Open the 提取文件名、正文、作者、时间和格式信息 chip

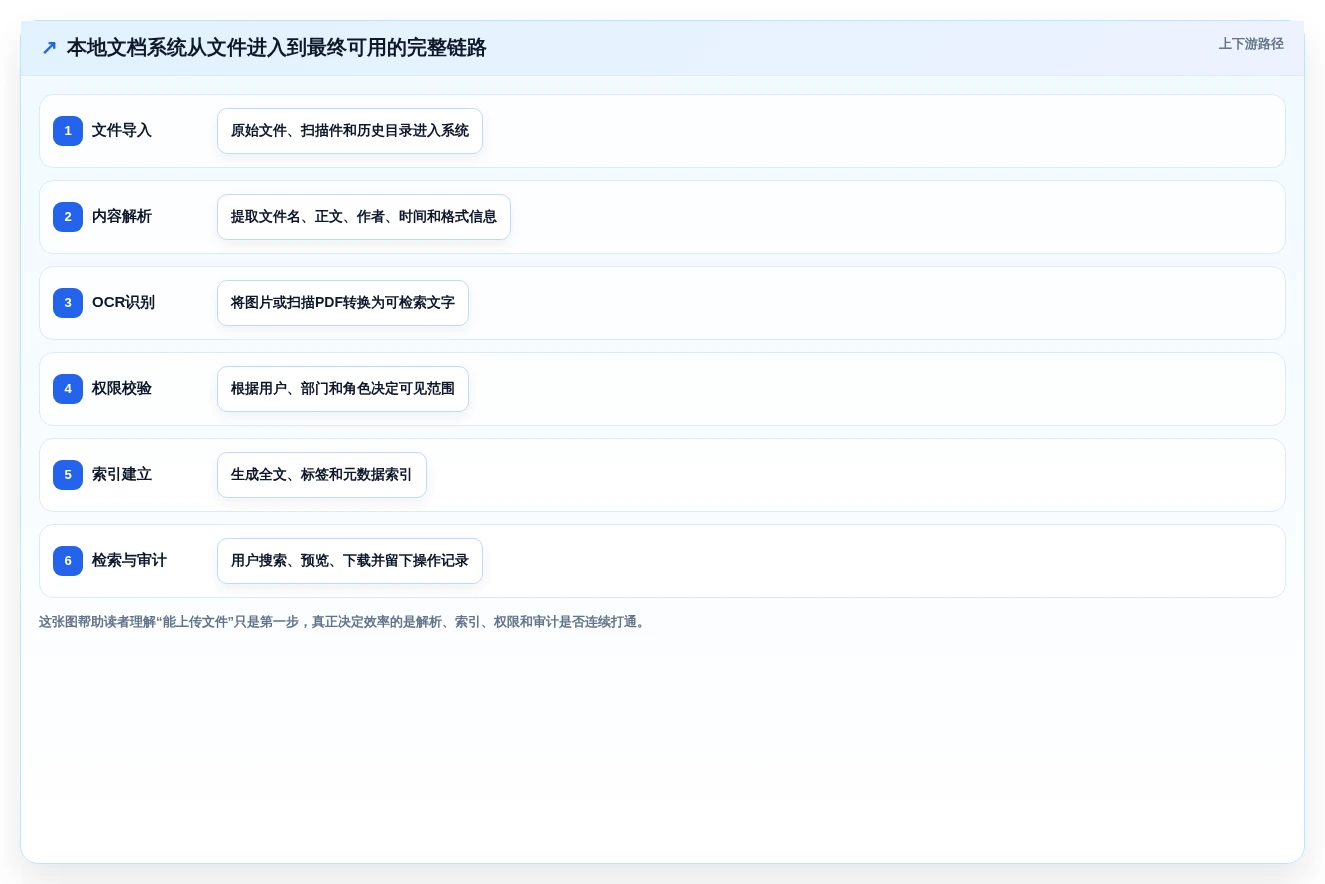pyautogui.click(x=364, y=217)
